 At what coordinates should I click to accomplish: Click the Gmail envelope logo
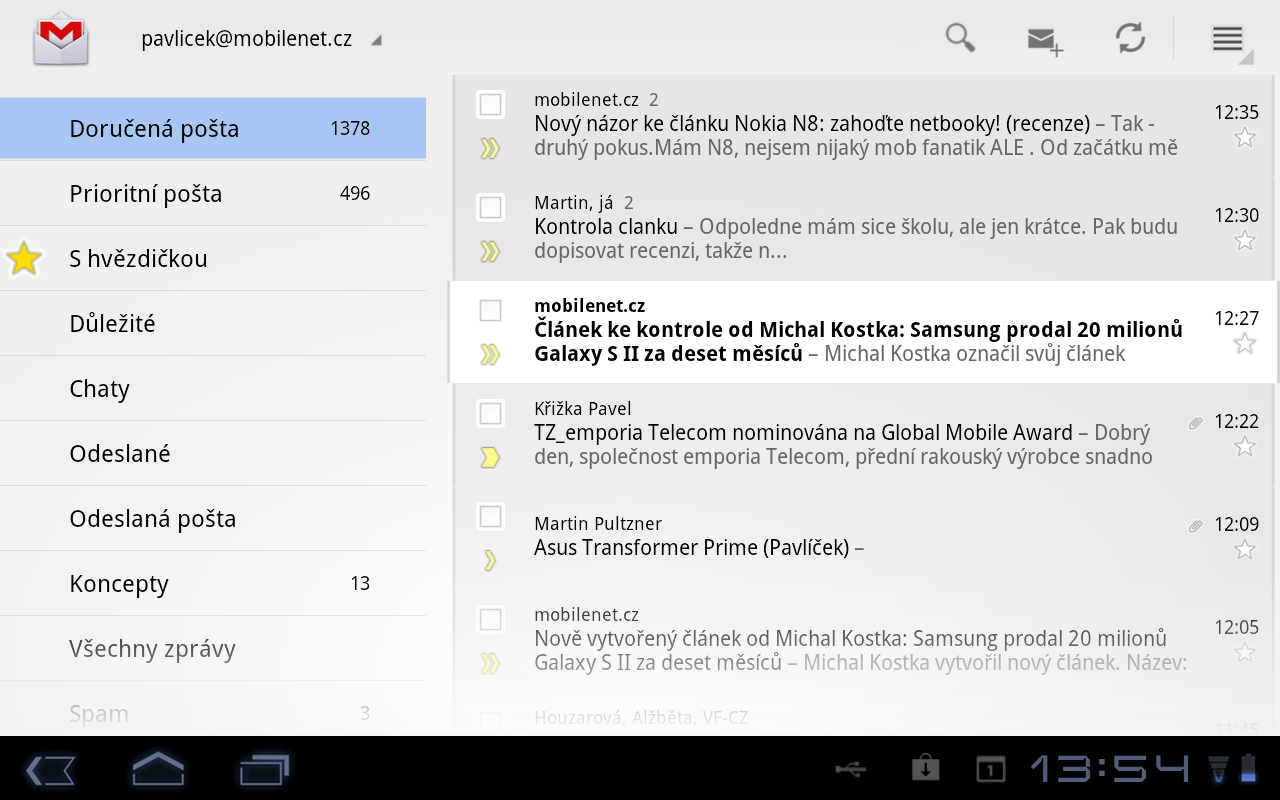point(58,38)
